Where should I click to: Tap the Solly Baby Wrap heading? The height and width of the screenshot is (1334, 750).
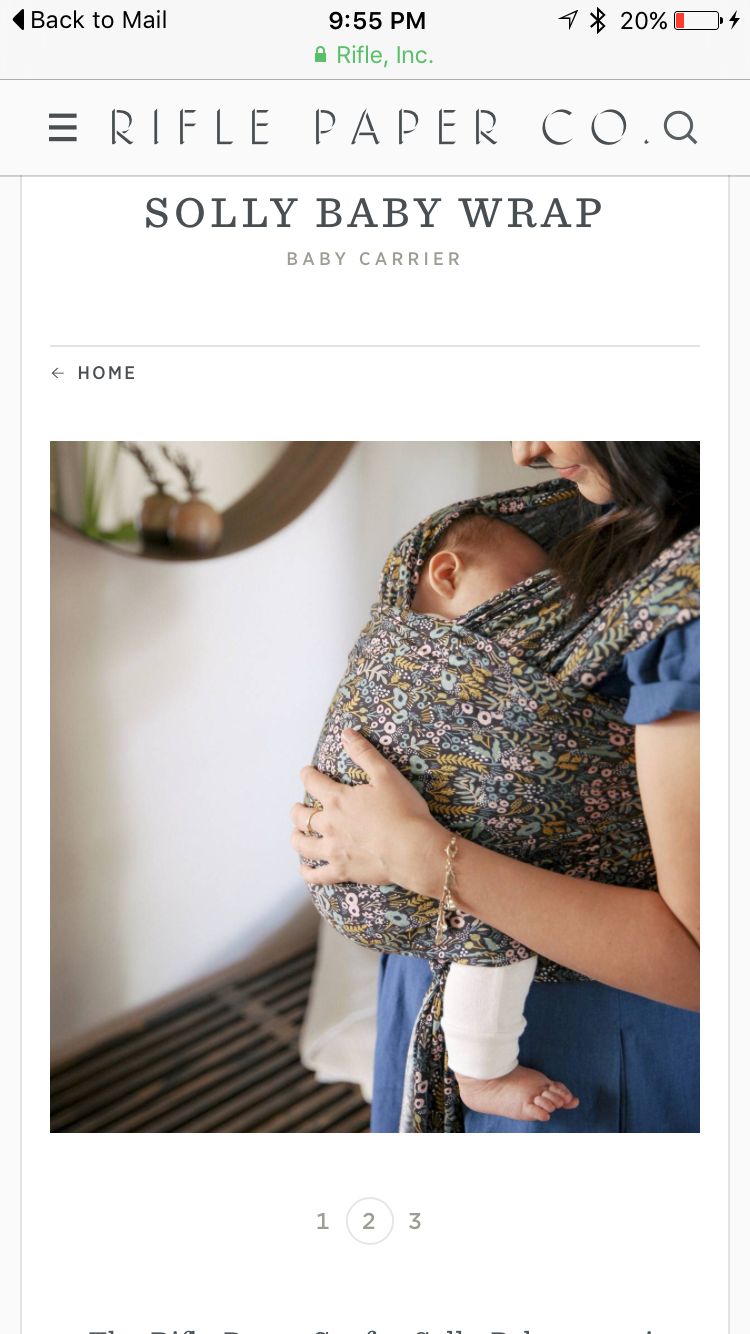point(374,213)
